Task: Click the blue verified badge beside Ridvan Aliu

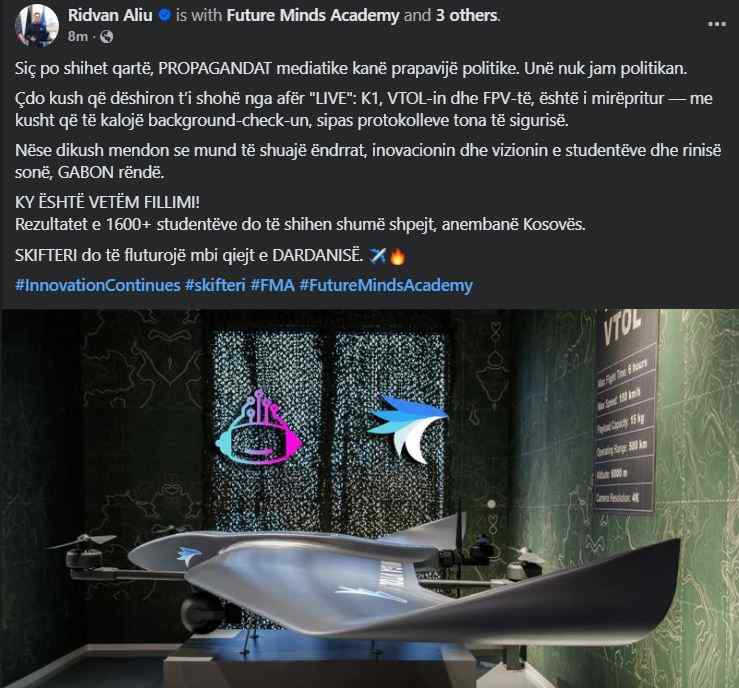Action: coord(164,16)
